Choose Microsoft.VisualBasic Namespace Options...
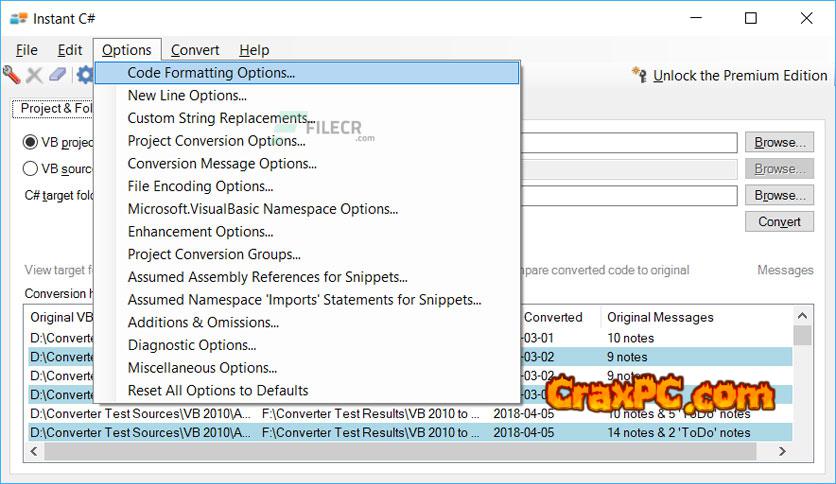836x484 pixels. pos(307,209)
